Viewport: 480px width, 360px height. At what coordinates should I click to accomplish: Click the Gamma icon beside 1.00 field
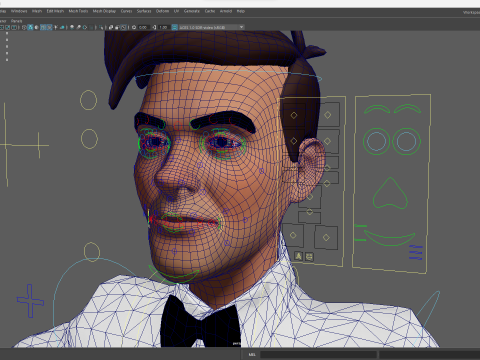(x=154, y=27)
